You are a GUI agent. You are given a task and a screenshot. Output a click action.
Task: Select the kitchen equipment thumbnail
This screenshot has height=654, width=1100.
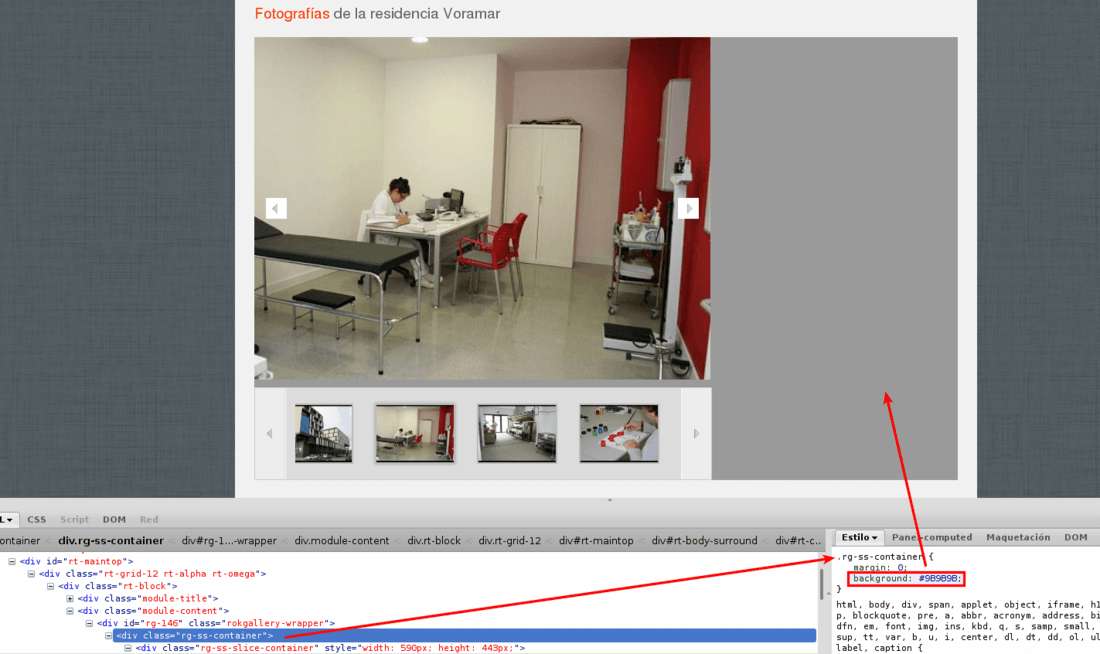(x=517, y=433)
